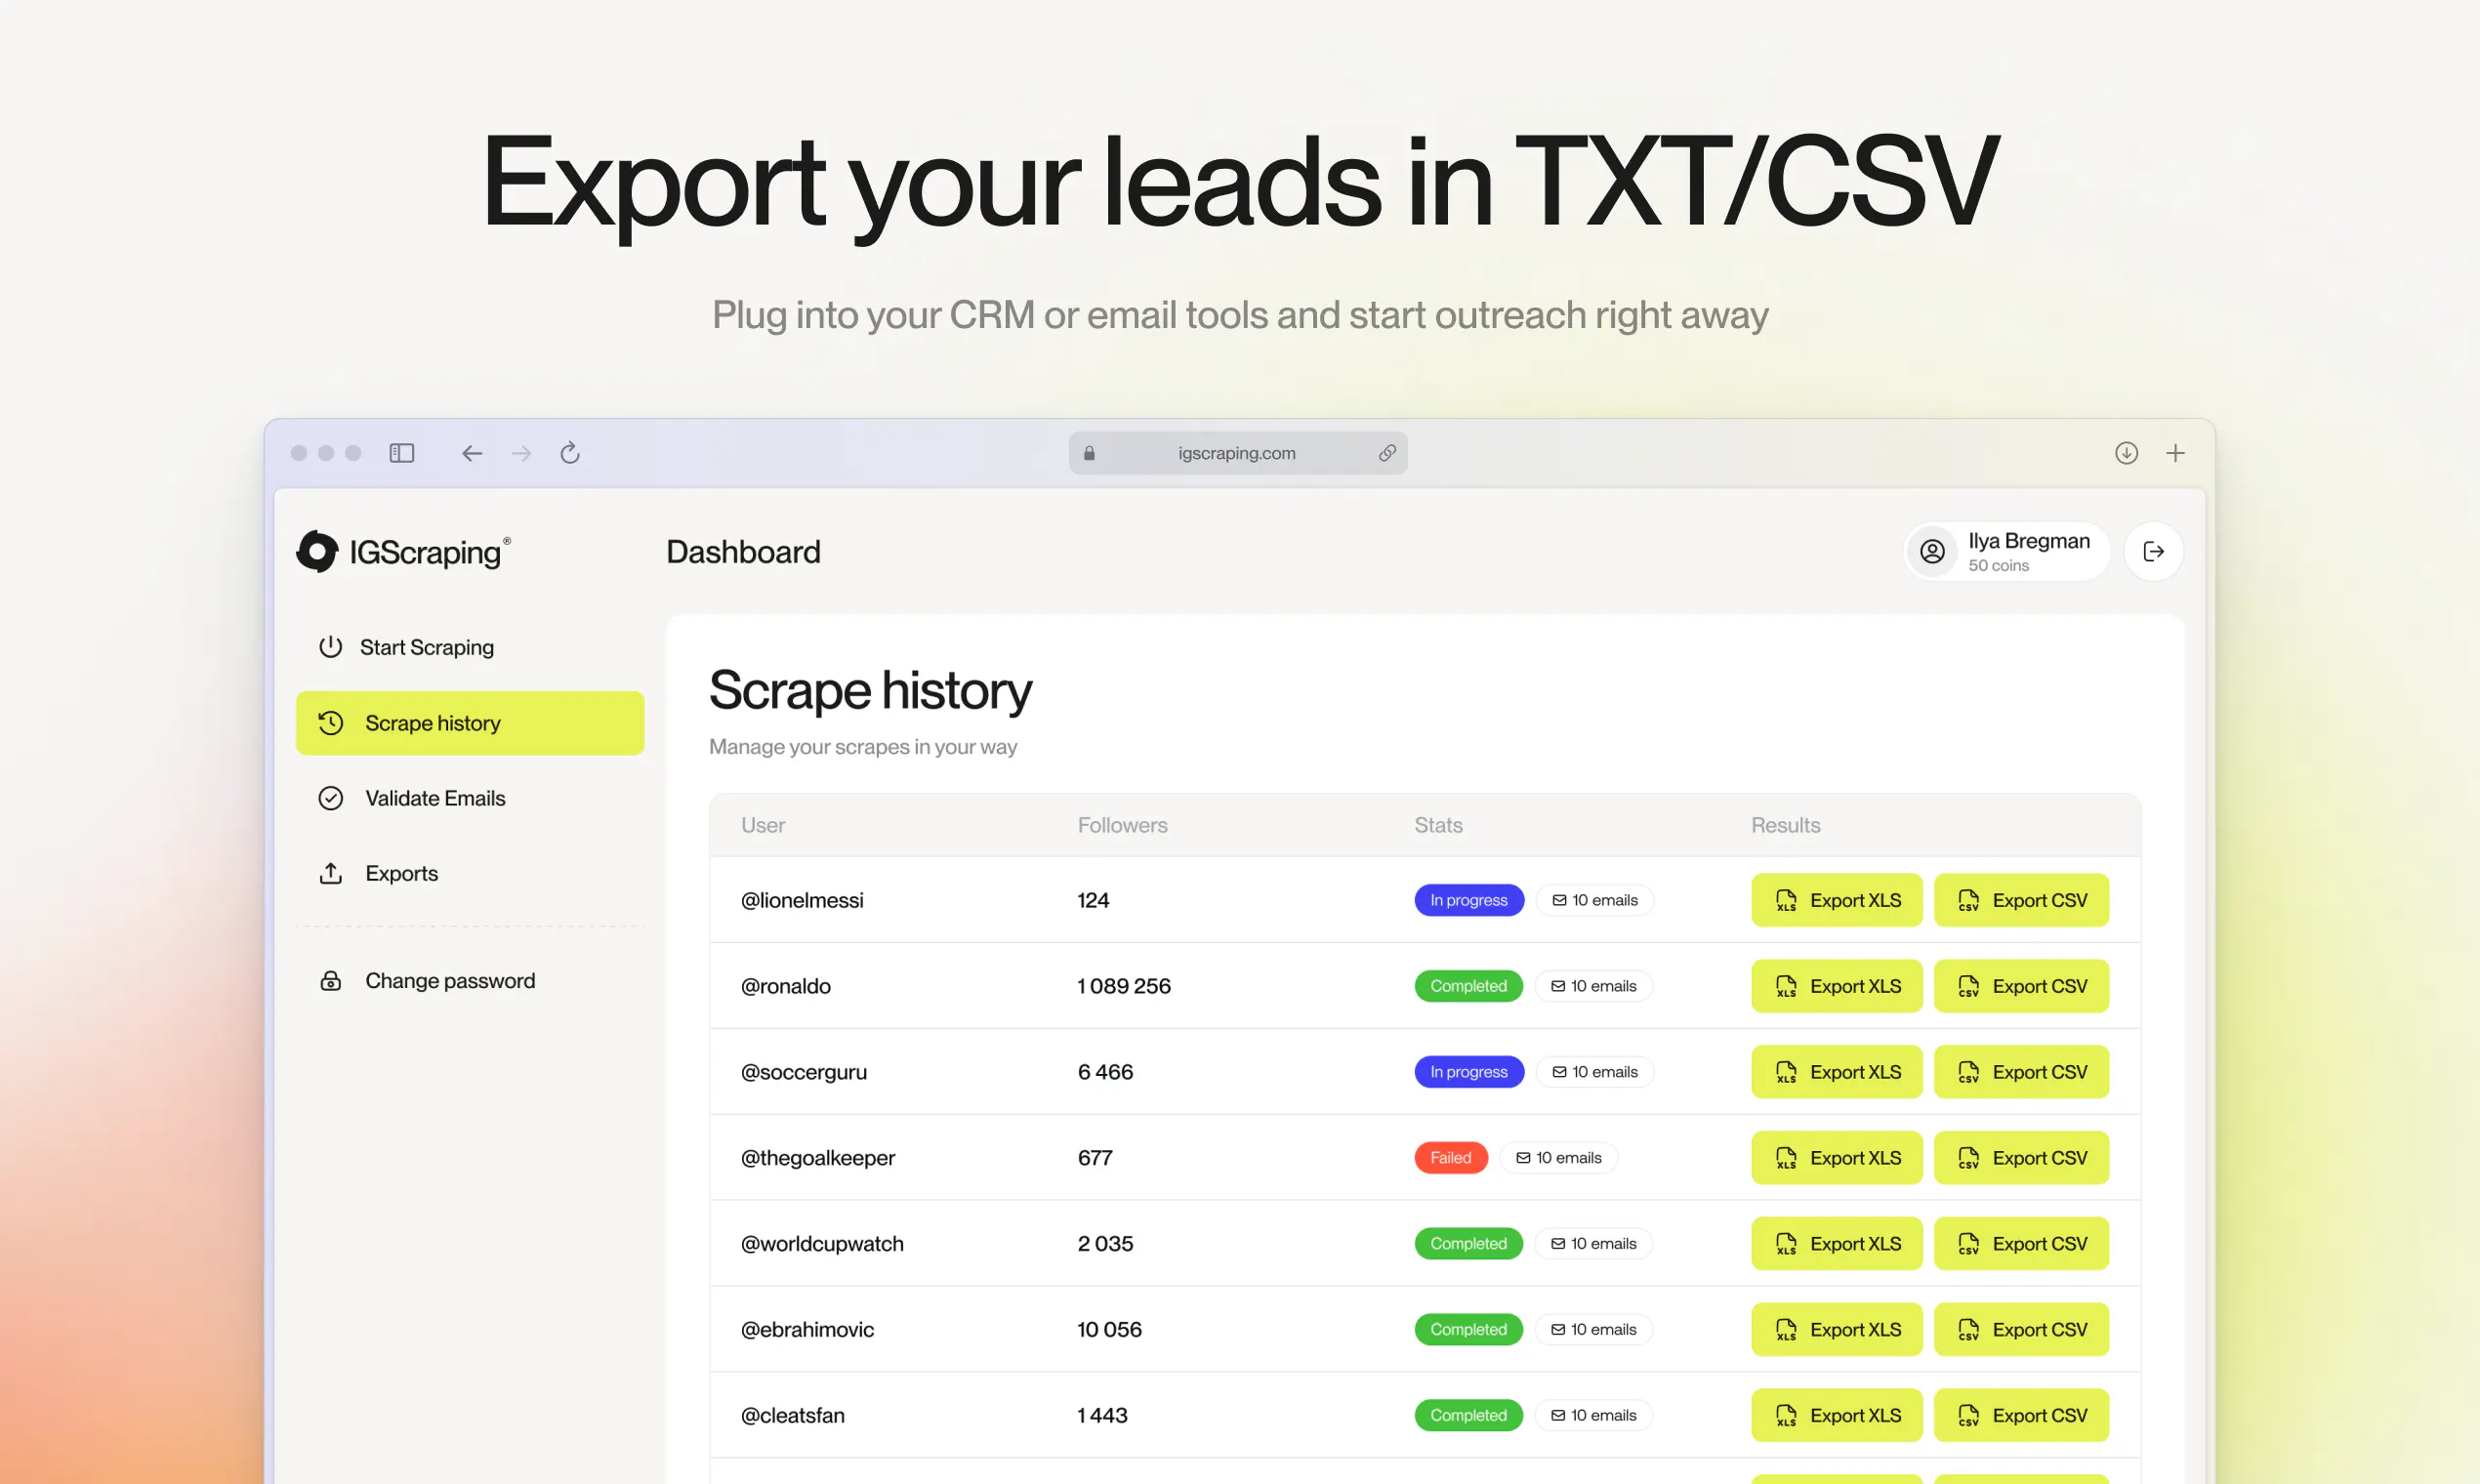Click the In progress badge for @lionelmessi
This screenshot has height=1484, width=2480.
pyautogui.click(x=1469, y=900)
